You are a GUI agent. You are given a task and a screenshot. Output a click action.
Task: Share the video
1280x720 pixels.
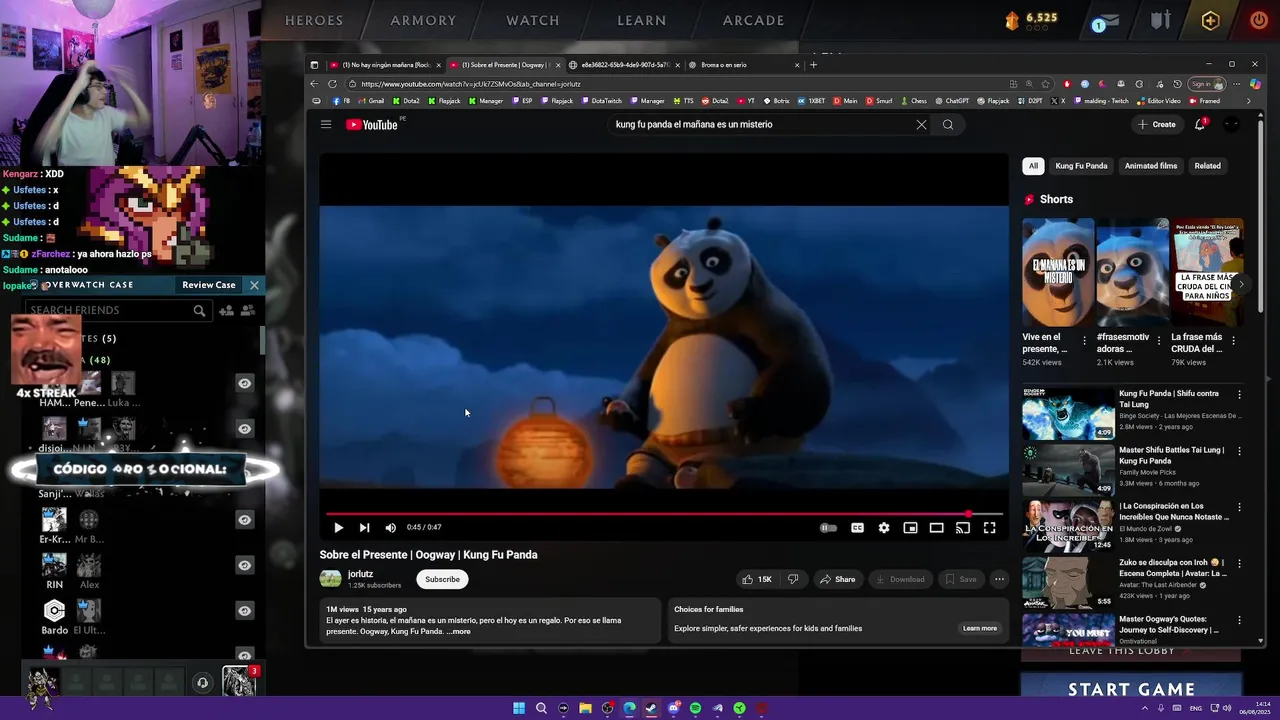[x=838, y=579]
